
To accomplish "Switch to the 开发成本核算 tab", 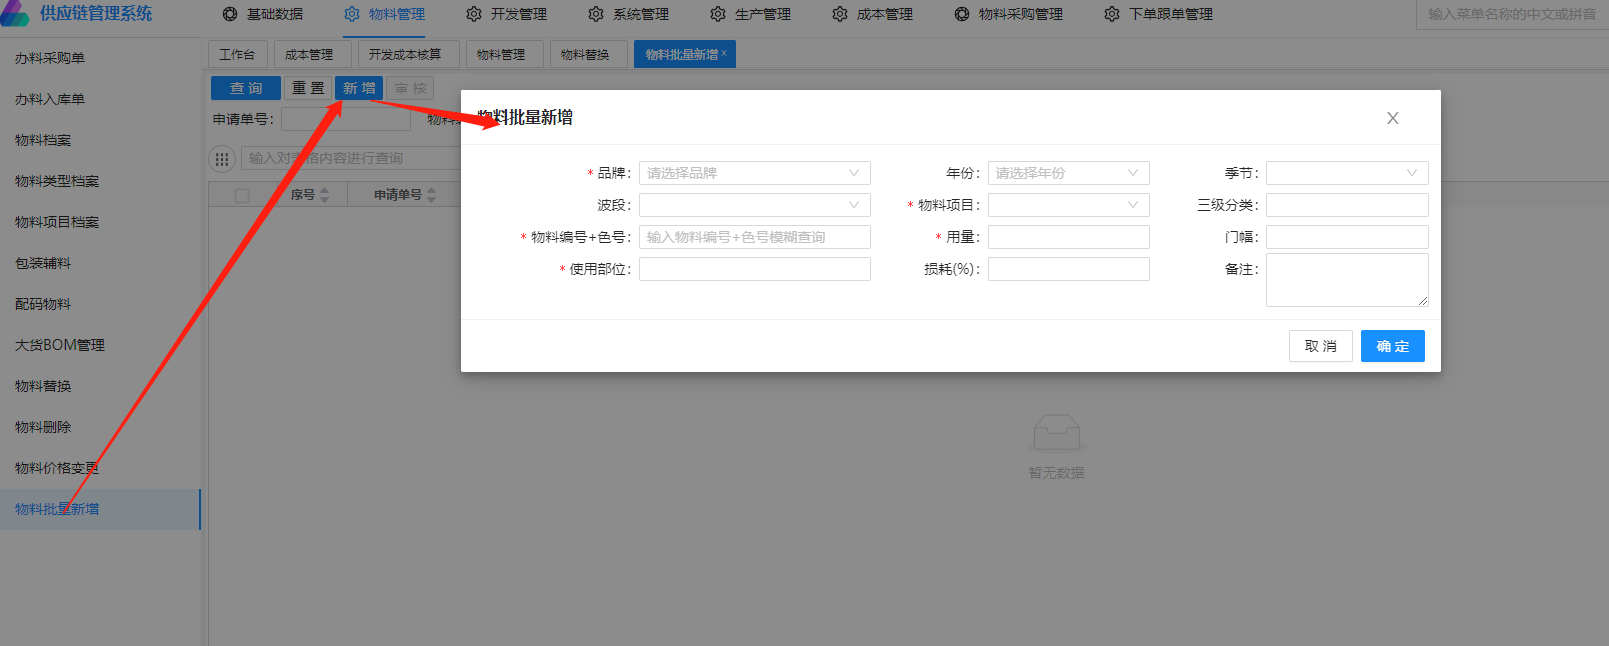I will [404, 54].
